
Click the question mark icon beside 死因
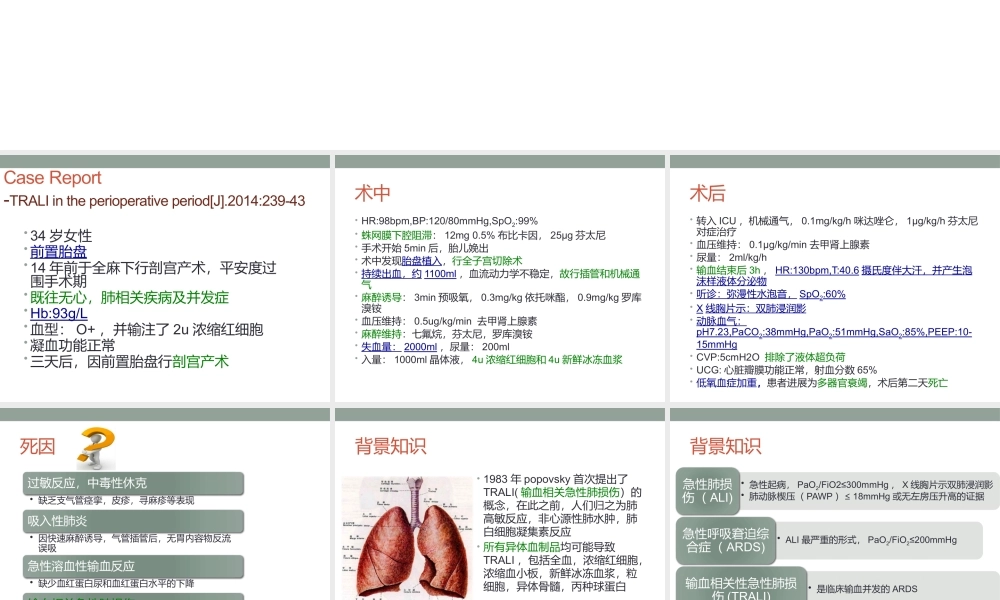[x=96, y=445]
